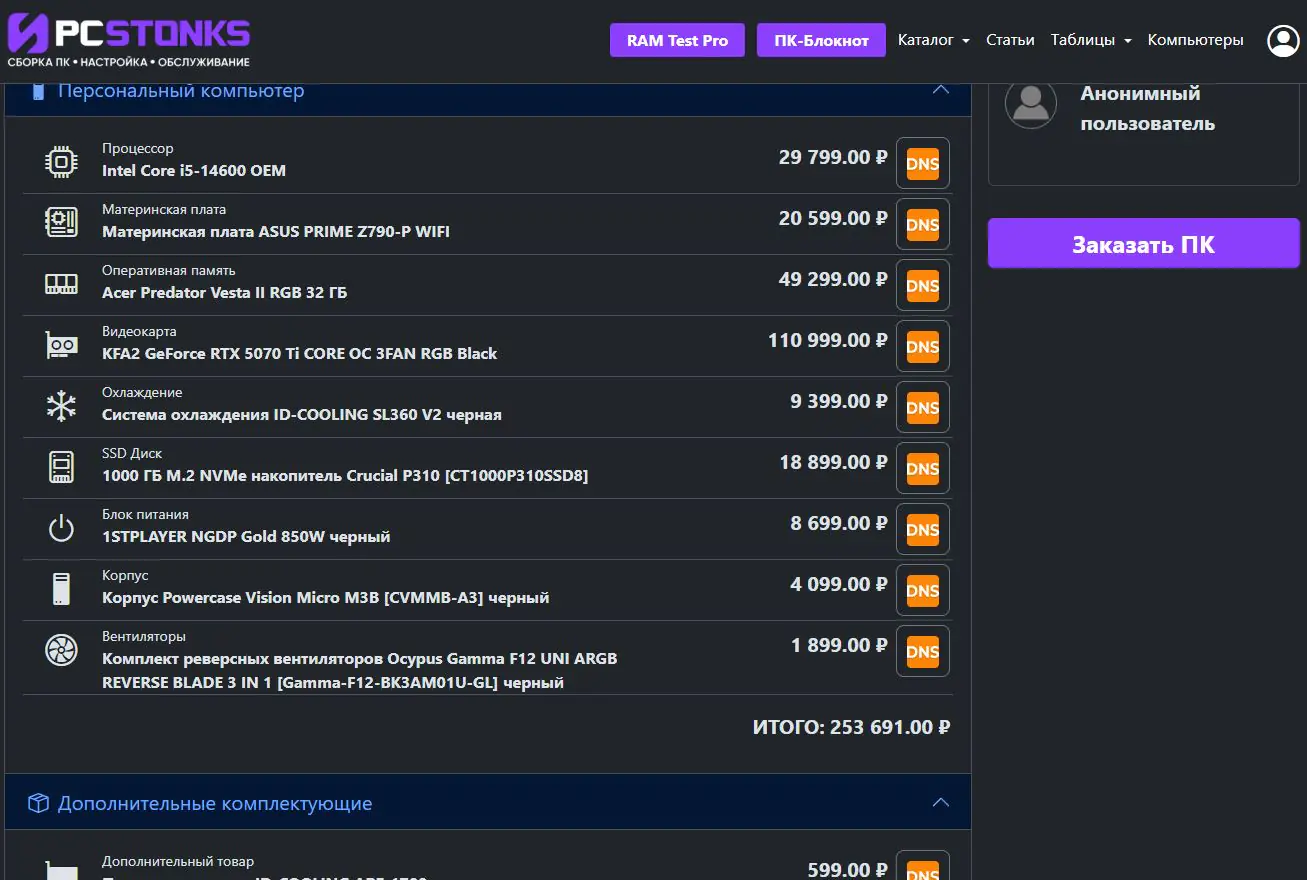Click the 29 799.00 ₽ processor price
Screen dimensions: 1307x880
point(833,157)
